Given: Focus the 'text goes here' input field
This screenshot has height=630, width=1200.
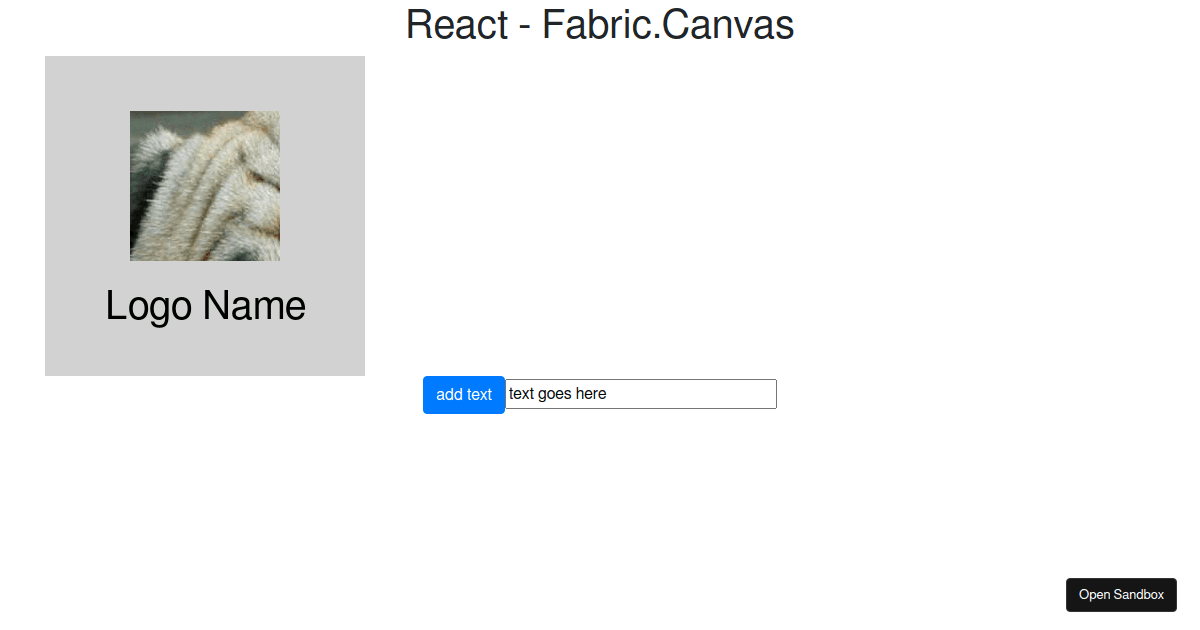Looking at the screenshot, I should (640, 394).
